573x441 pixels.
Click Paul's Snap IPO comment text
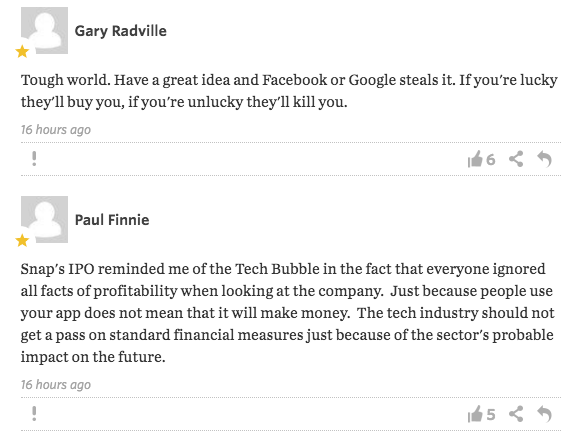pyautogui.click(x=288, y=313)
